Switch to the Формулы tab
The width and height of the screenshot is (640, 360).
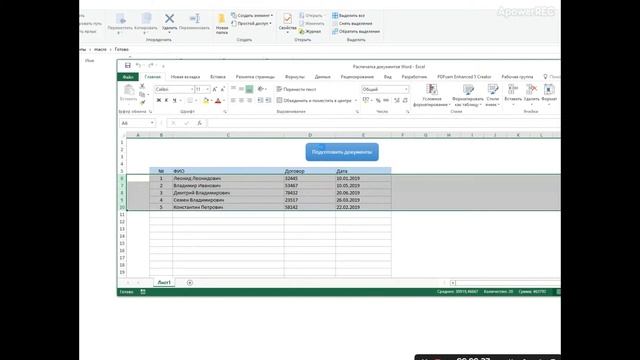pos(295,77)
